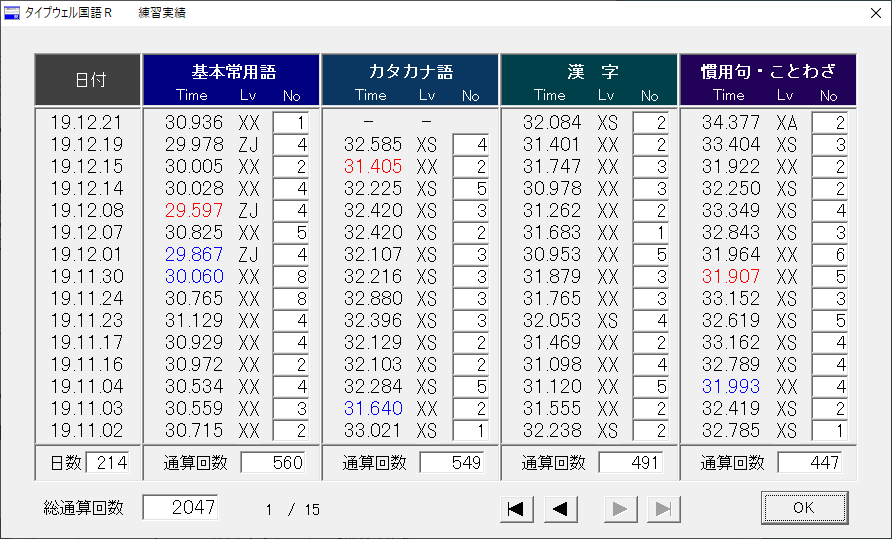Click the time 32.084 under 漢字
Viewport: 892px width, 539px height.
(x=552, y=122)
